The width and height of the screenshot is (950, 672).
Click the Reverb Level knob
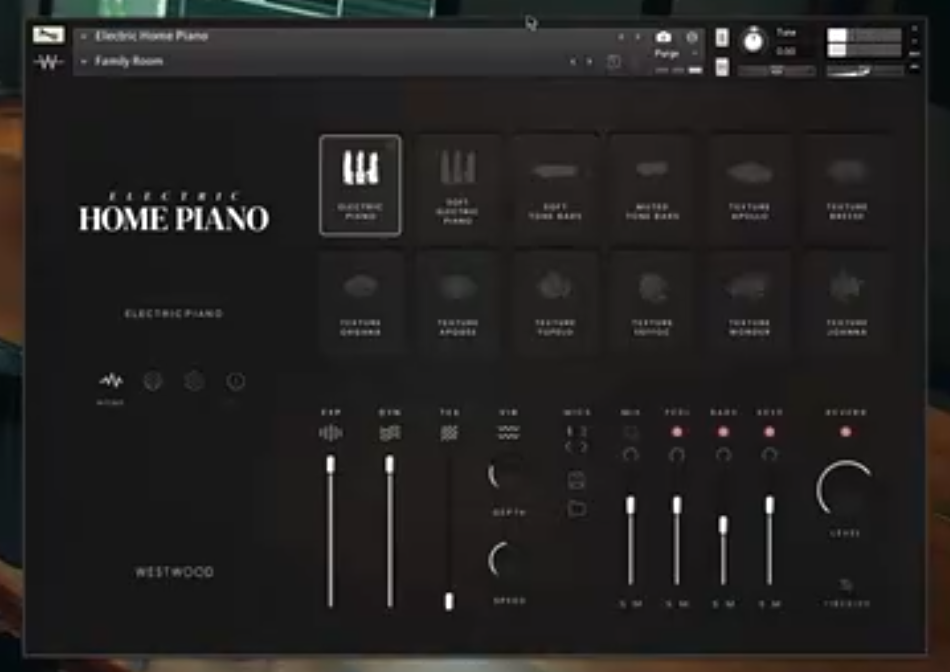845,488
